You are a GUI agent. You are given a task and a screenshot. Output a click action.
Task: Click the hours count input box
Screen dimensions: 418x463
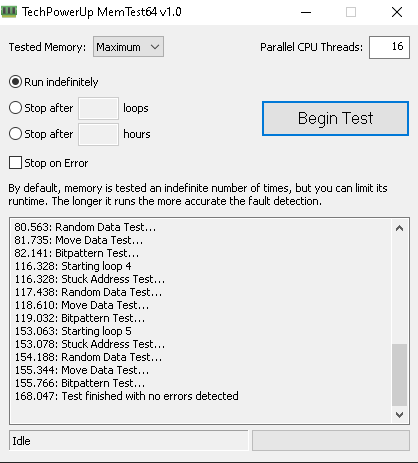coord(98,134)
